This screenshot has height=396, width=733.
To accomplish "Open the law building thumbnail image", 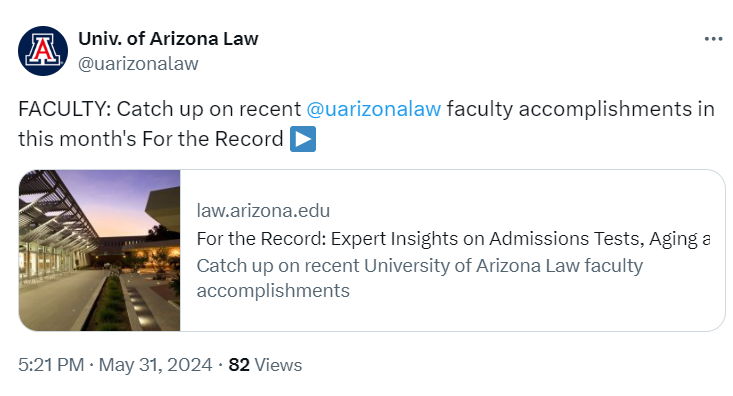I will point(100,251).
